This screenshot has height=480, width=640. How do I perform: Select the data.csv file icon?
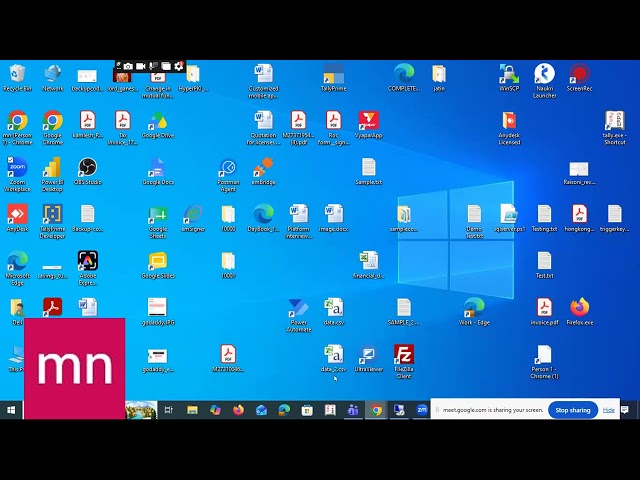tap(333, 311)
